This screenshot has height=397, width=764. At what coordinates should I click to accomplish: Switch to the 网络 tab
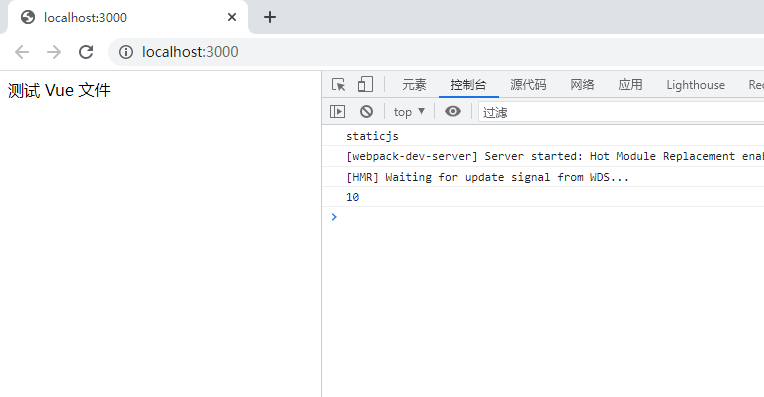[x=582, y=85]
